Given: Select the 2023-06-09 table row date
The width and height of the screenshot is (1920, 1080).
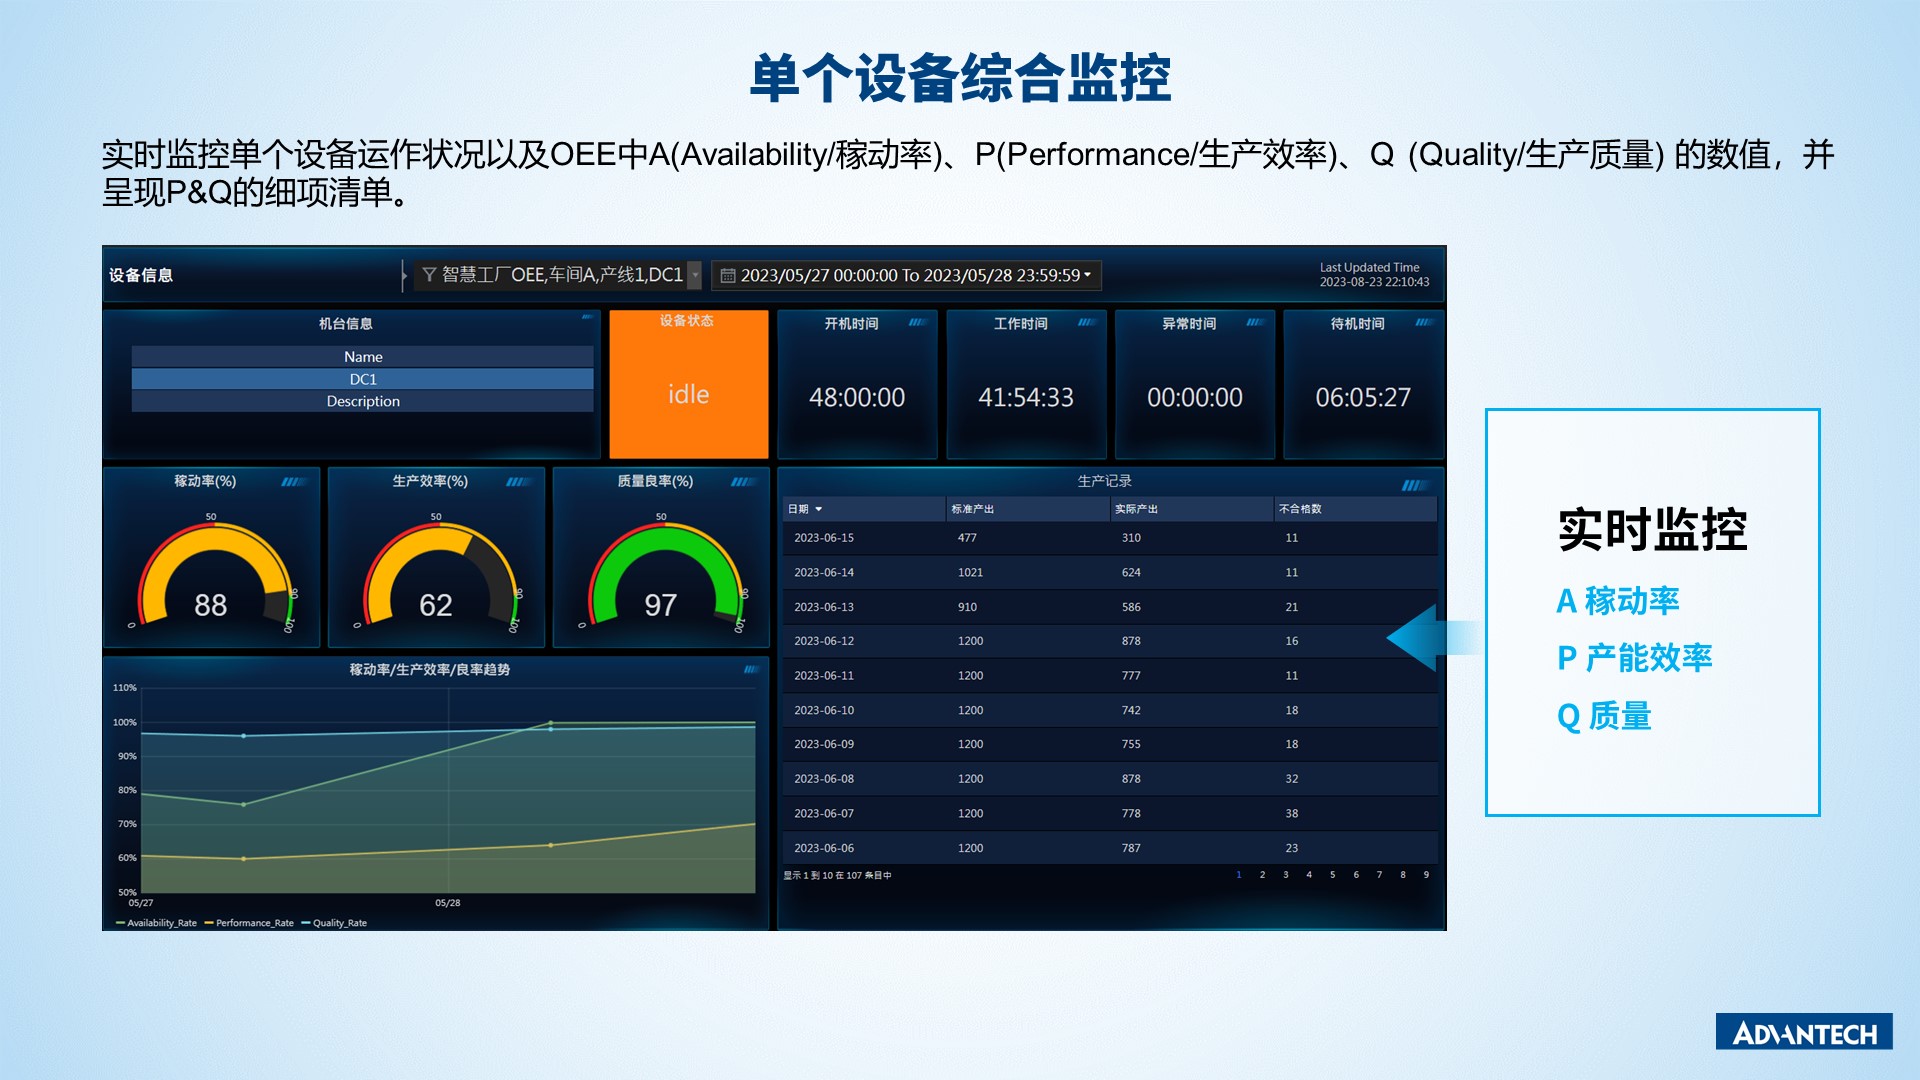Looking at the screenshot, I should click(x=824, y=744).
